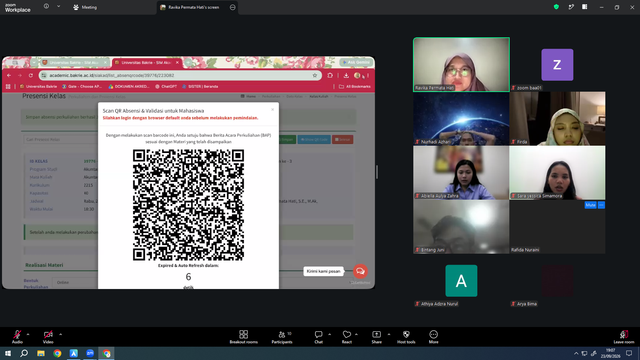Image resolution: width=640 pixels, height=360 pixels.
Task: Change the view layout icon in the title bar
Action: [585, 7]
